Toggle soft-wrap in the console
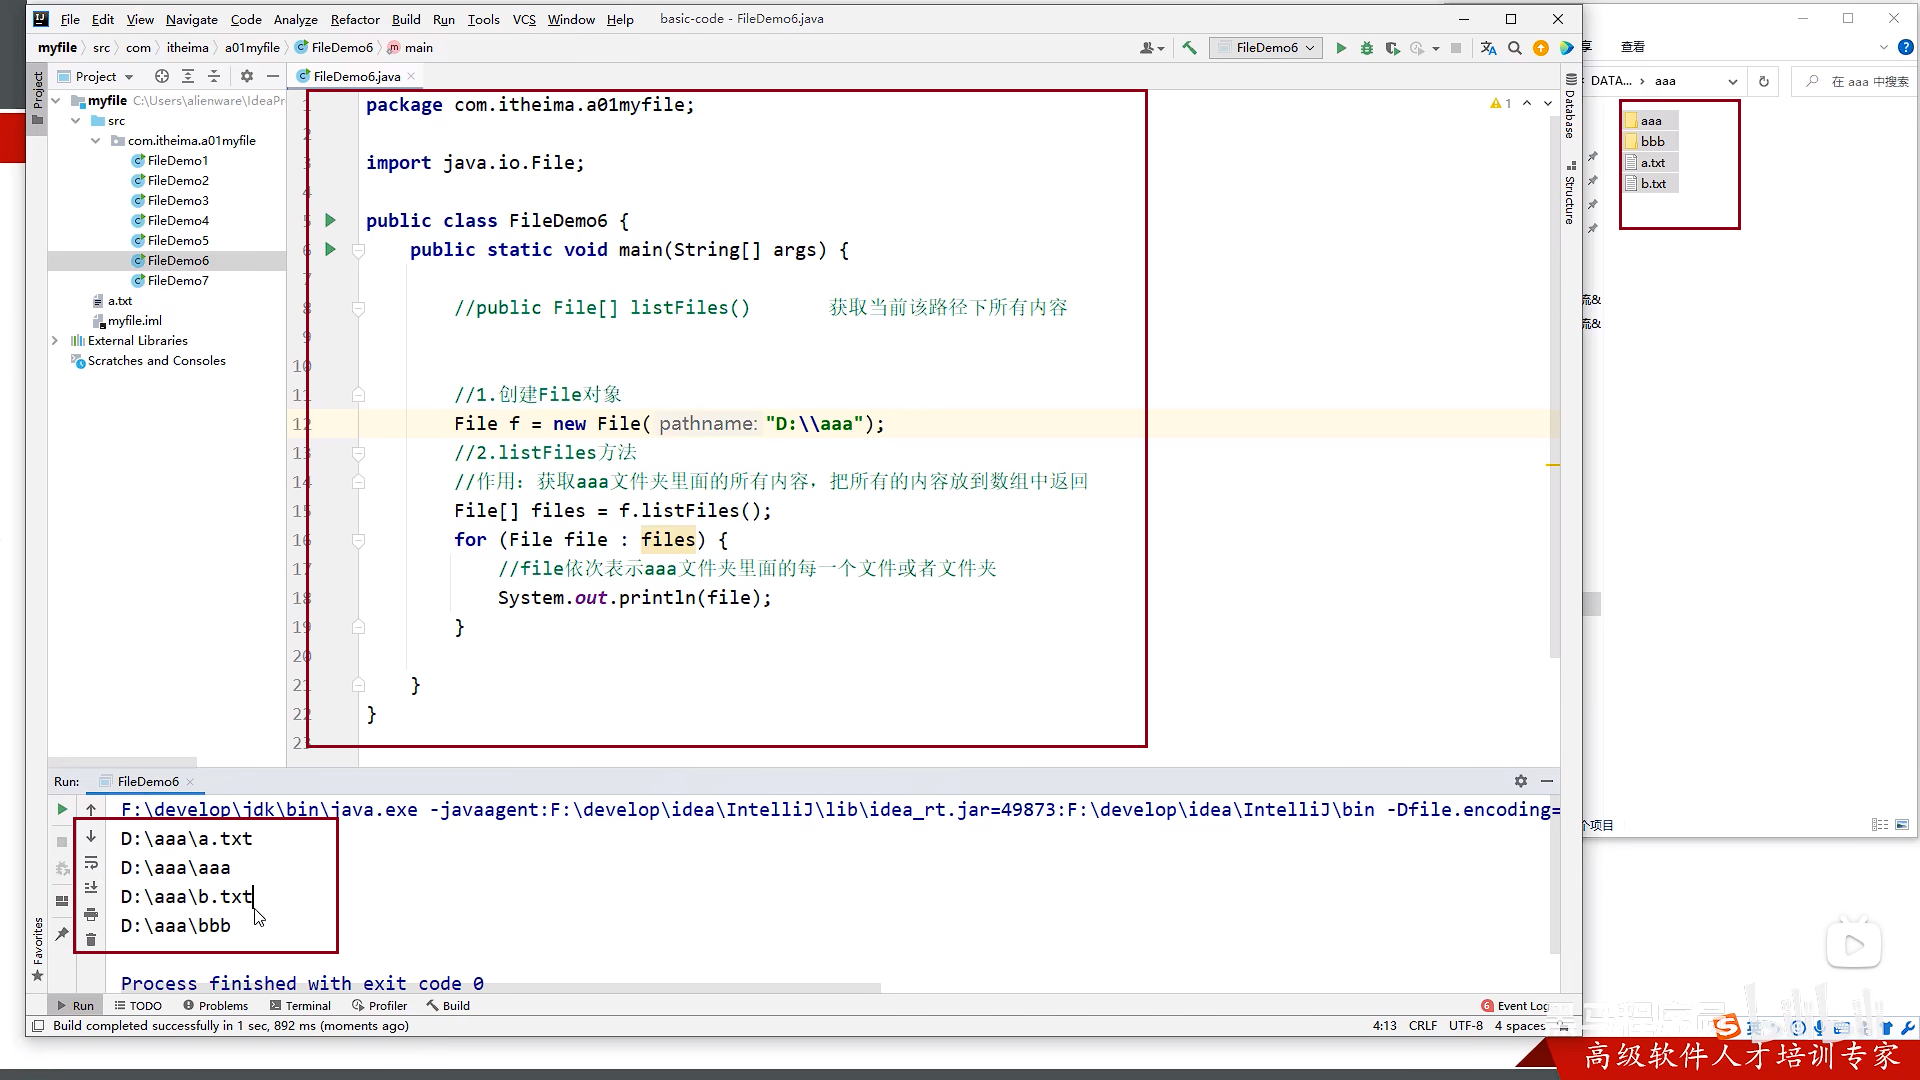The image size is (1920, 1080). coord(91,862)
